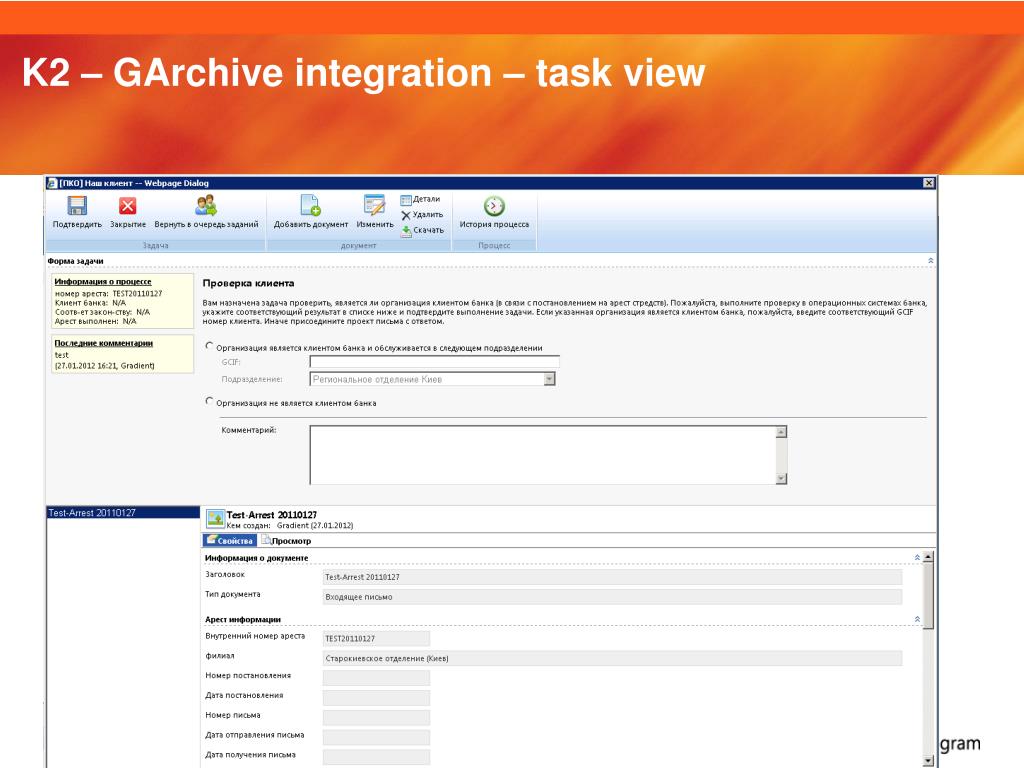
Task: Click the Филиал field
Action: 612,658
